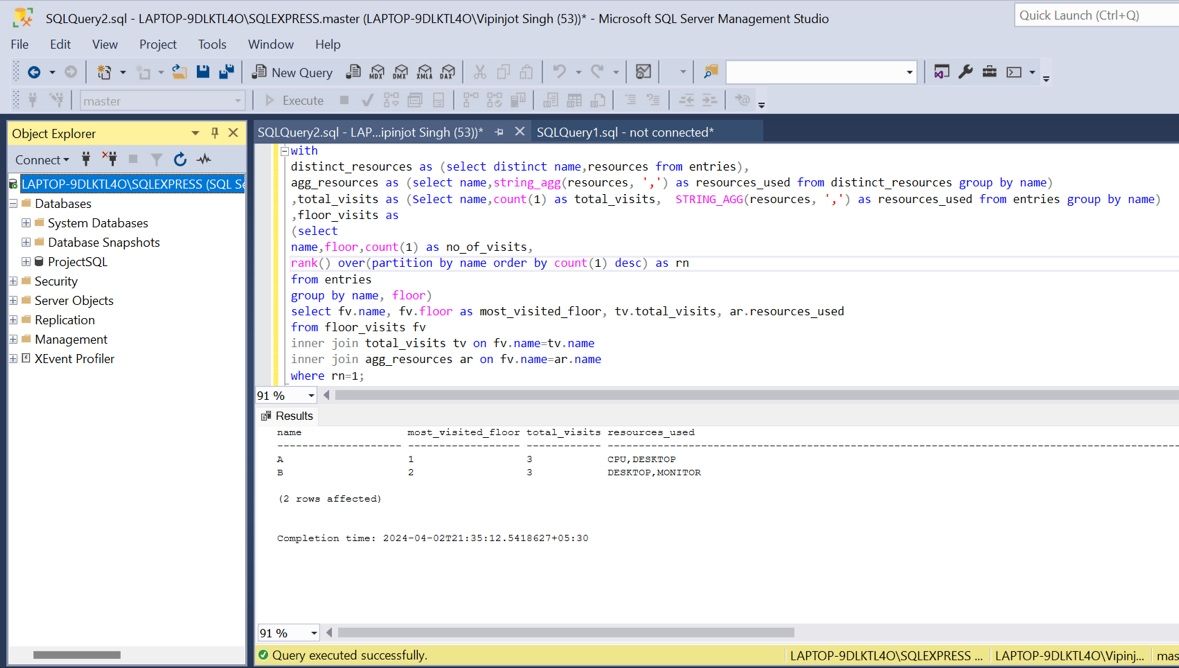
Task: Click the Activity Monitor icon in Object Explorer
Action: pyautogui.click(x=204, y=159)
